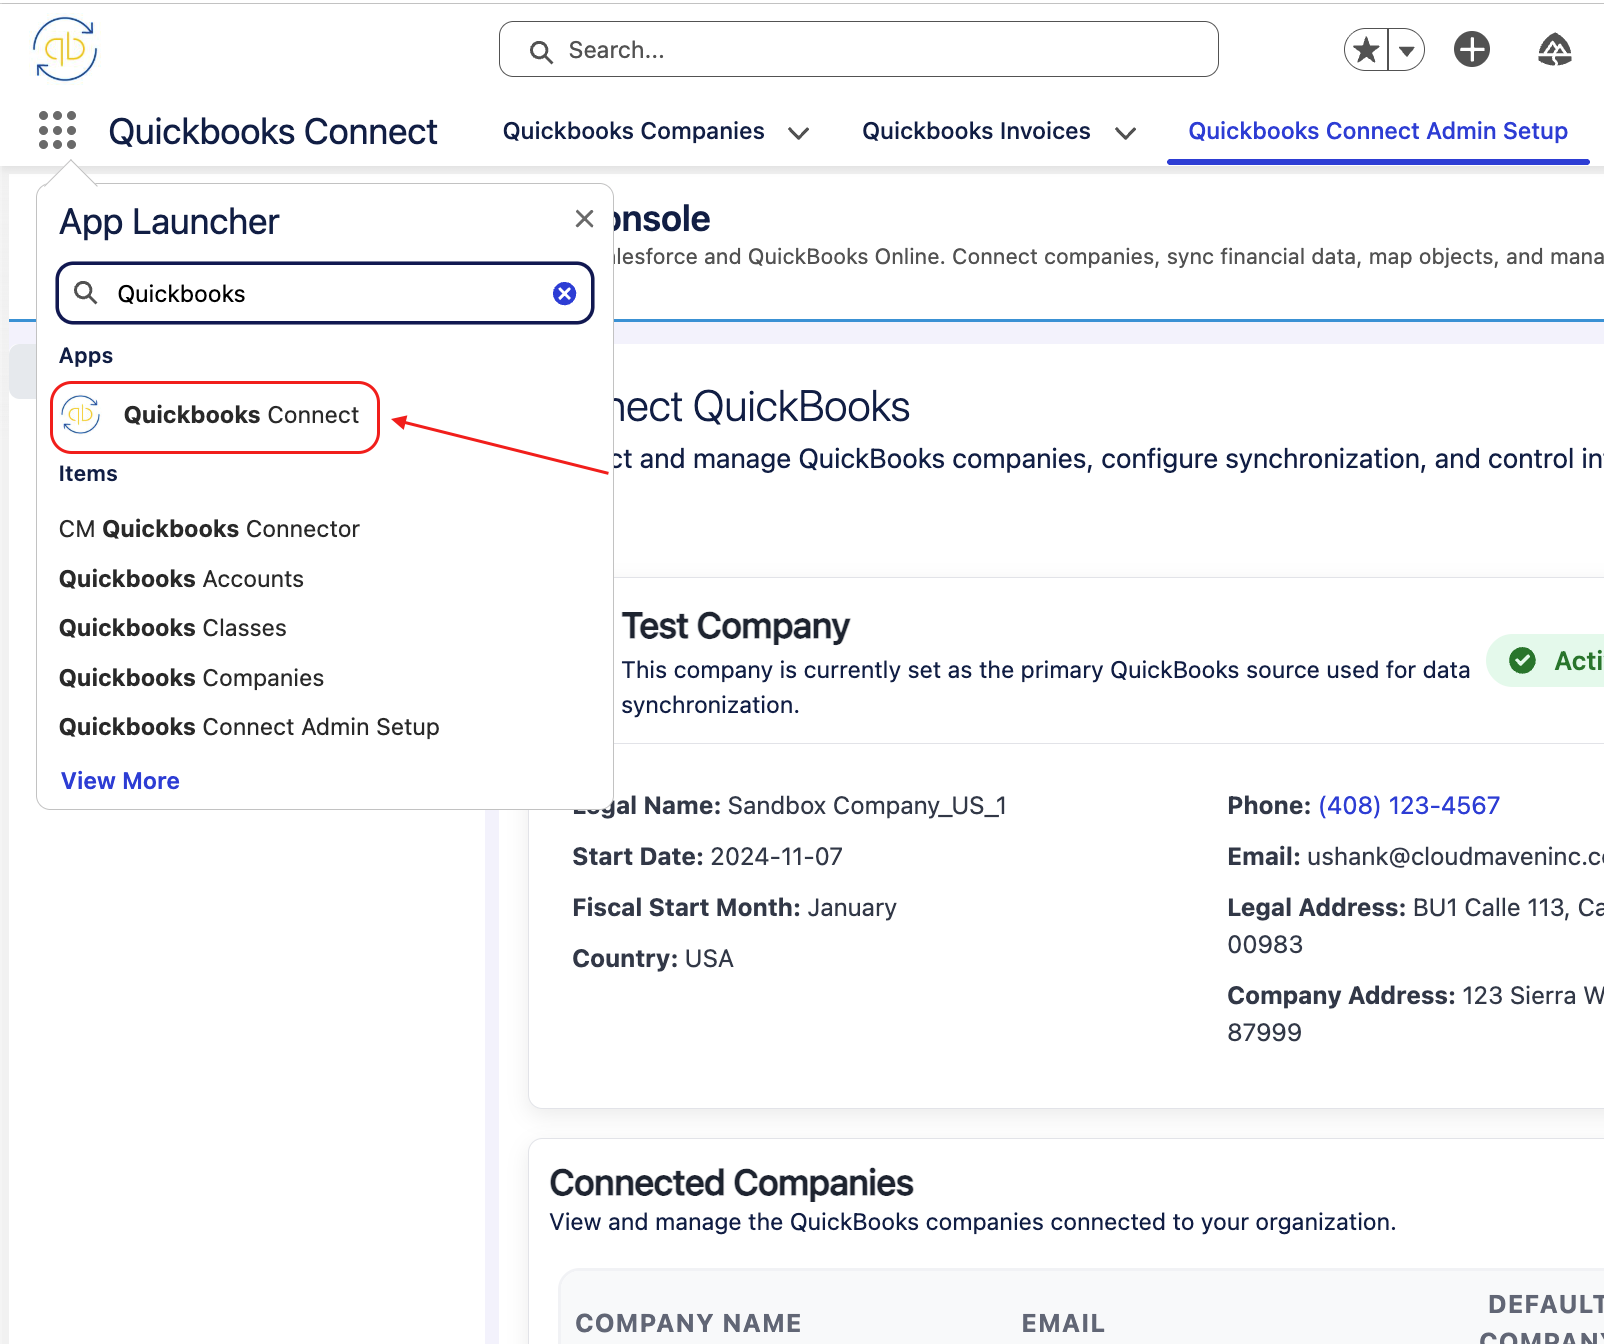Image resolution: width=1604 pixels, height=1344 pixels.
Task: Click the magnifier icon in global search
Action: point(541,51)
